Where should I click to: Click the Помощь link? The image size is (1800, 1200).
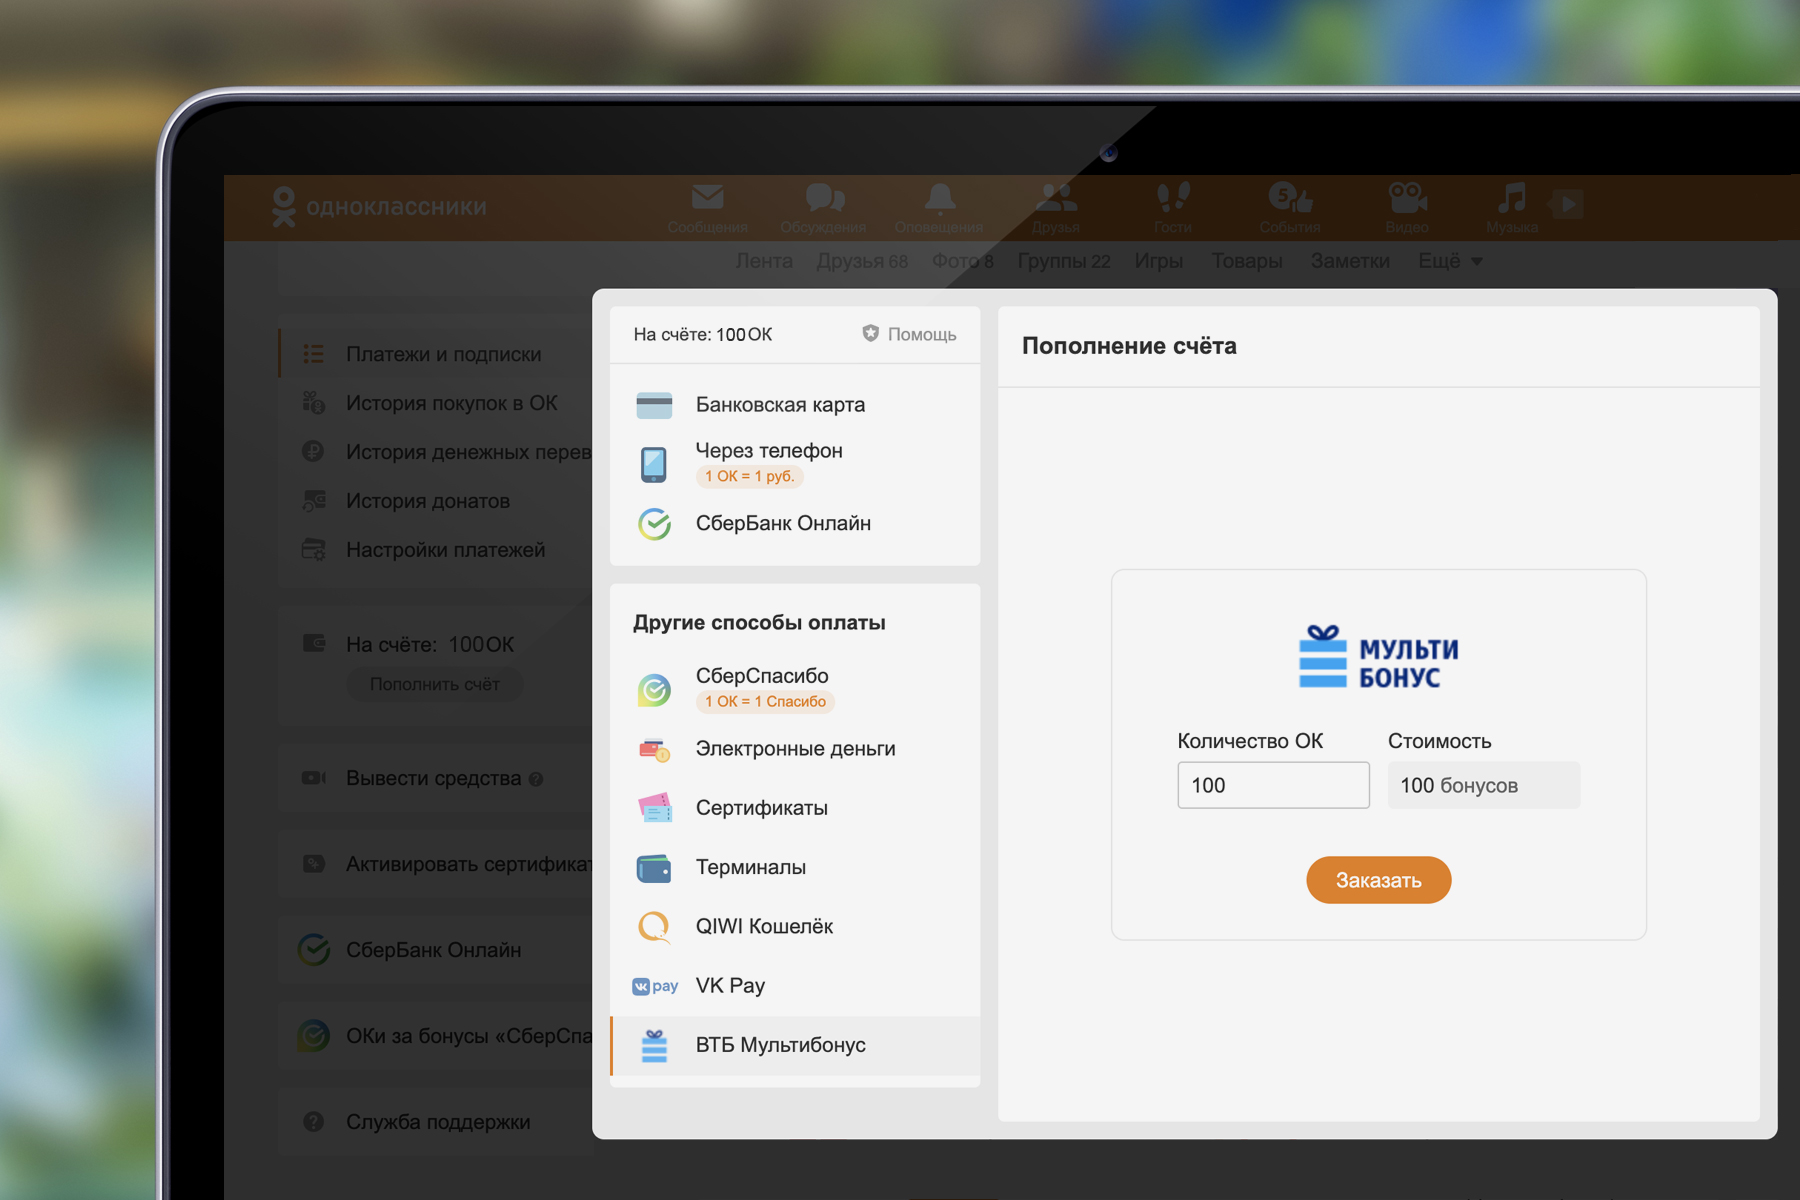click(x=921, y=334)
